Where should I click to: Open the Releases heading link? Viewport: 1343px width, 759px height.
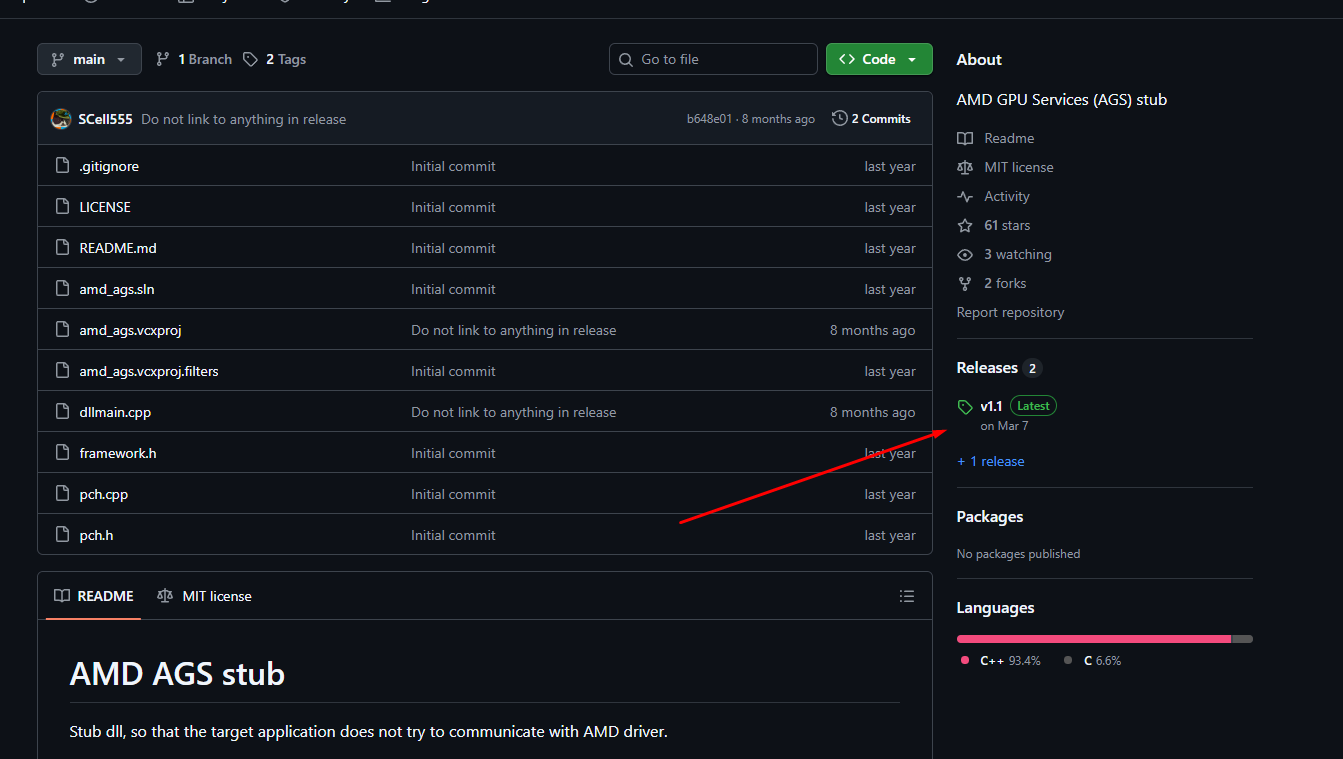[x=999, y=368]
